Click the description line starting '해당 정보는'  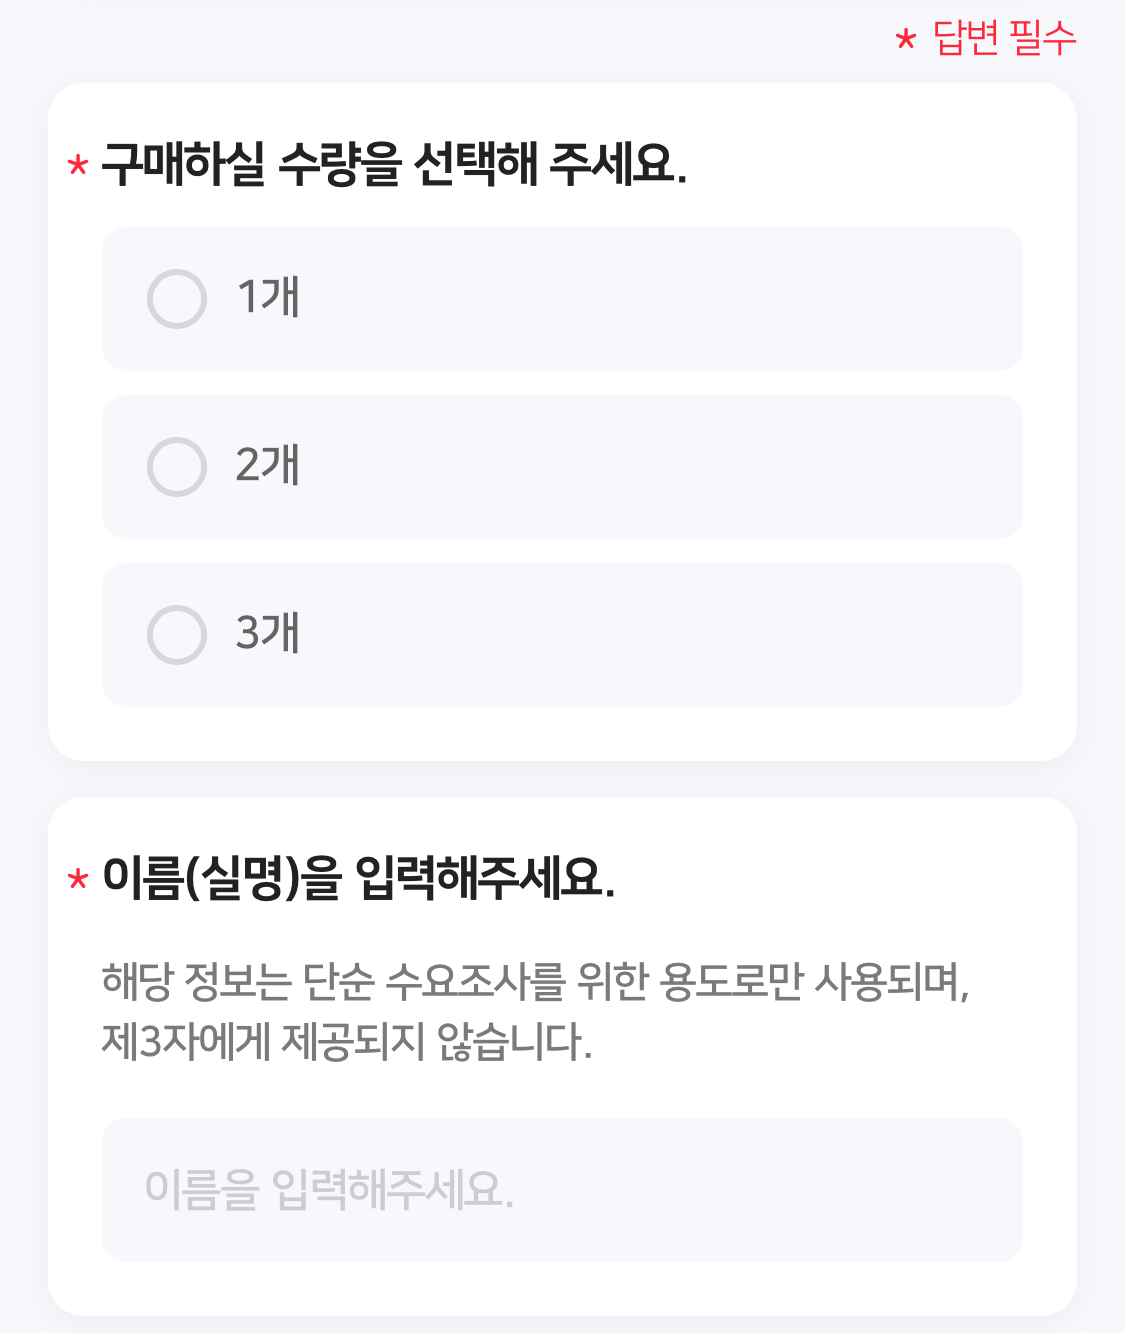tap(535, 982)
